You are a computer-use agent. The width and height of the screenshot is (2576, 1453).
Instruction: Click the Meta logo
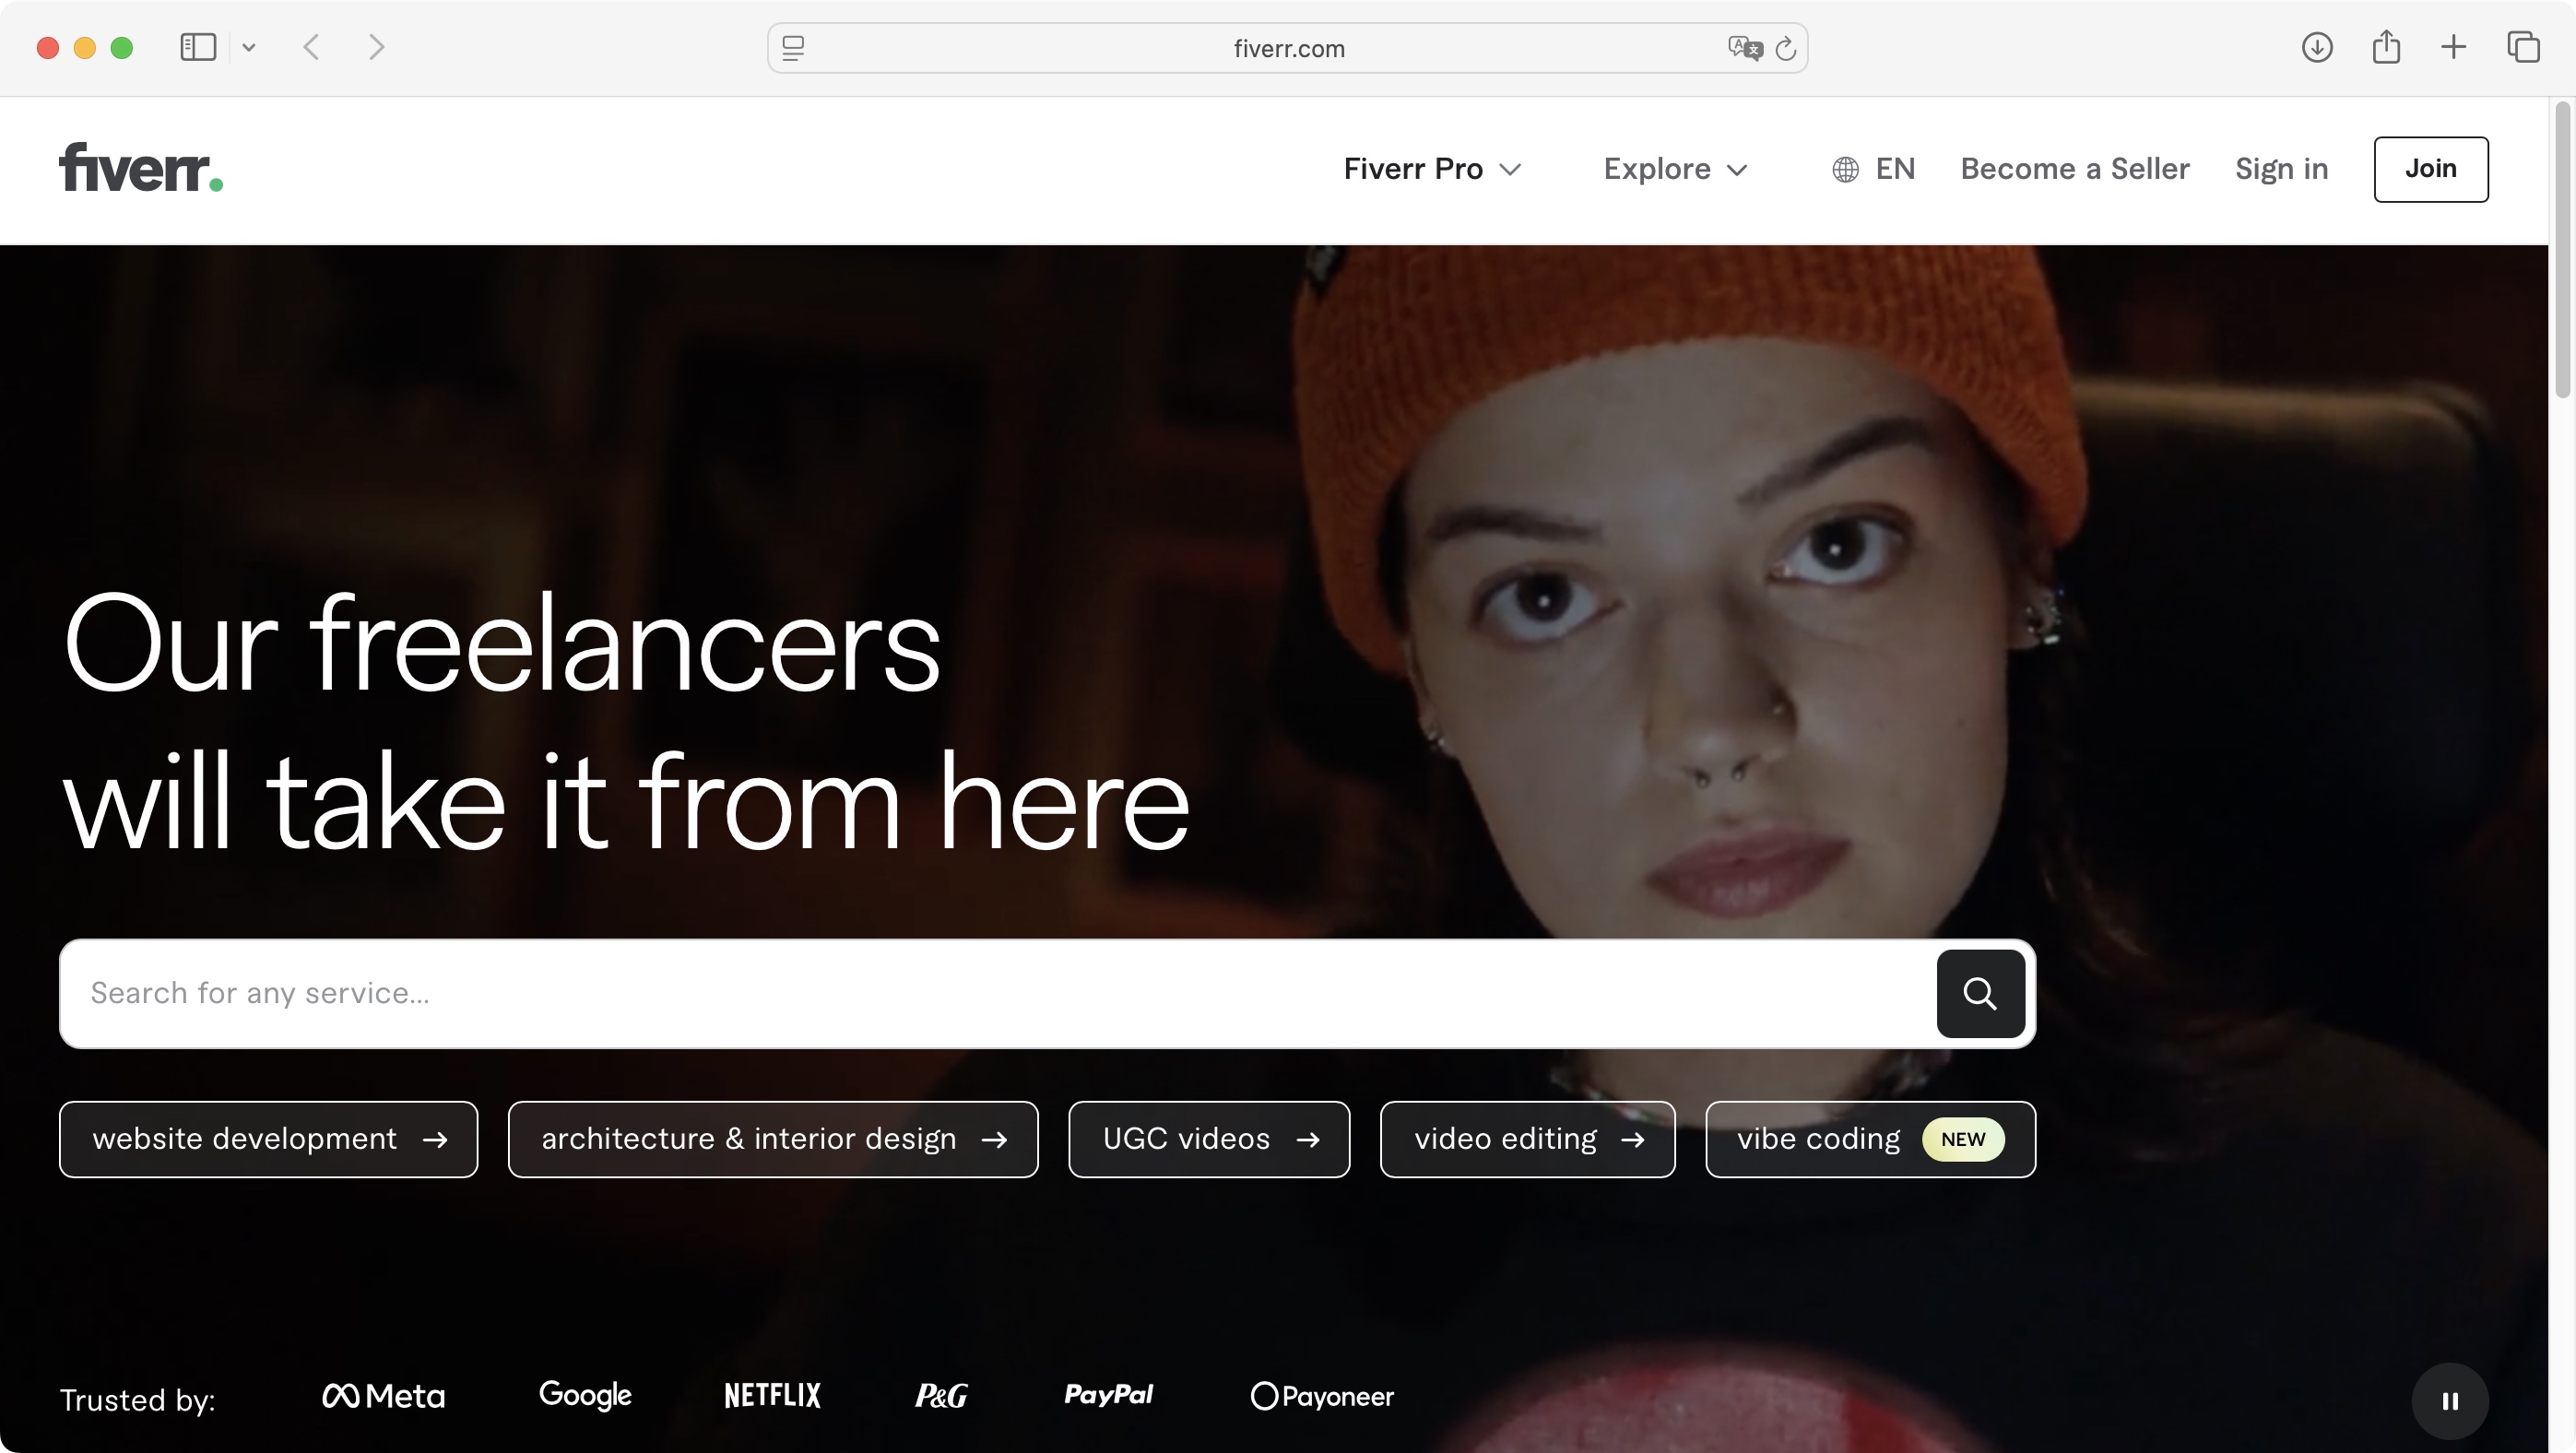[x=383, y=1395]
